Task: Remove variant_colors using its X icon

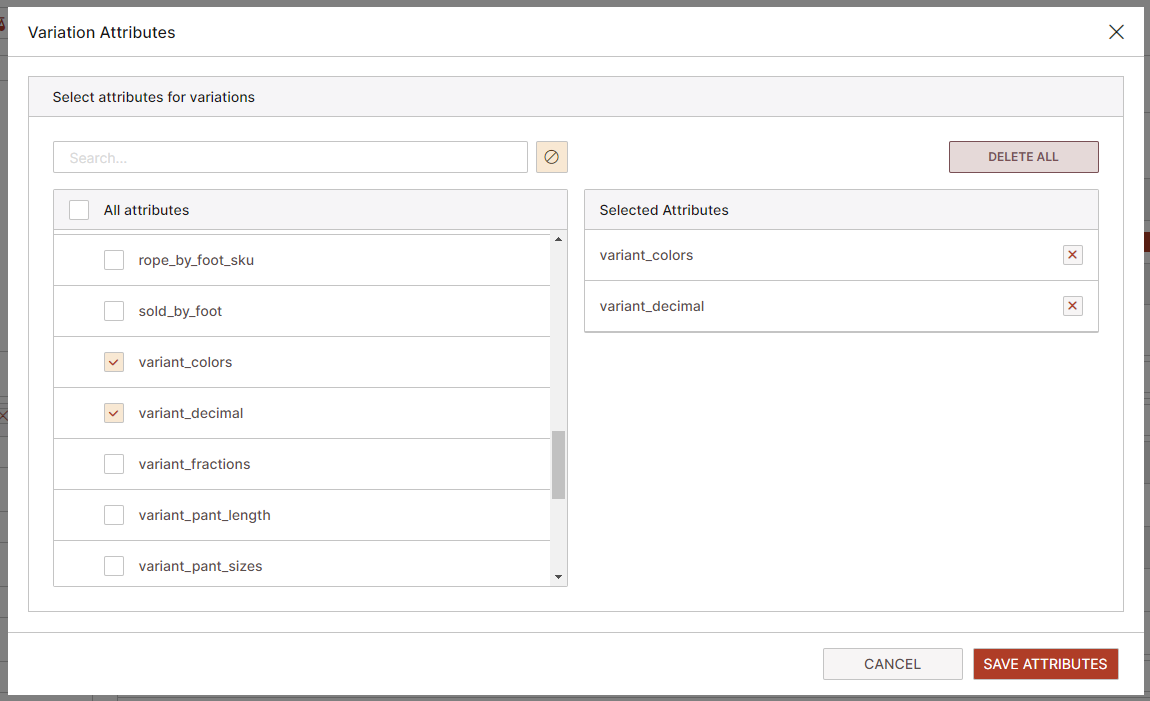Action: [x=1072, y=255]
